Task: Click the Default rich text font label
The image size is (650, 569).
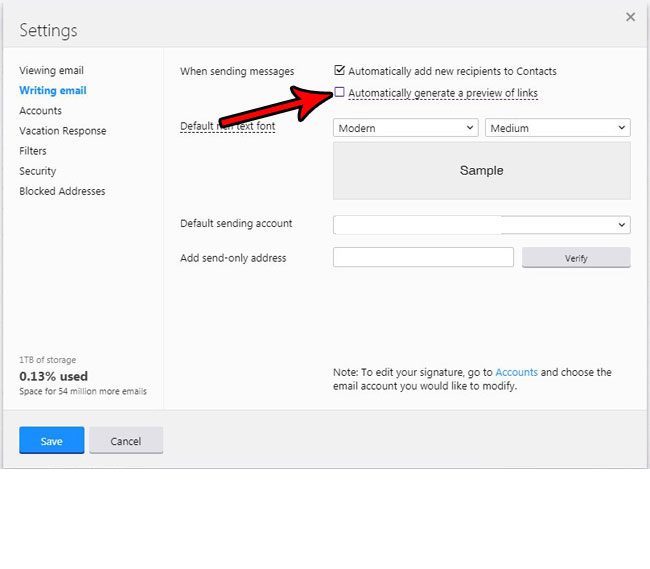Action: tap(227, 127)
